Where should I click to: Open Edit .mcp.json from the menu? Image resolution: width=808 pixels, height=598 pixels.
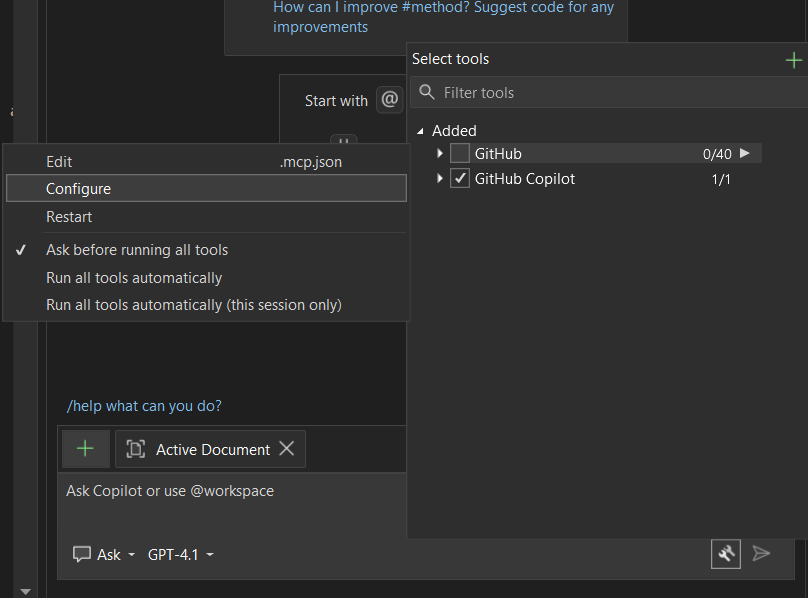(x=59, y=161)
